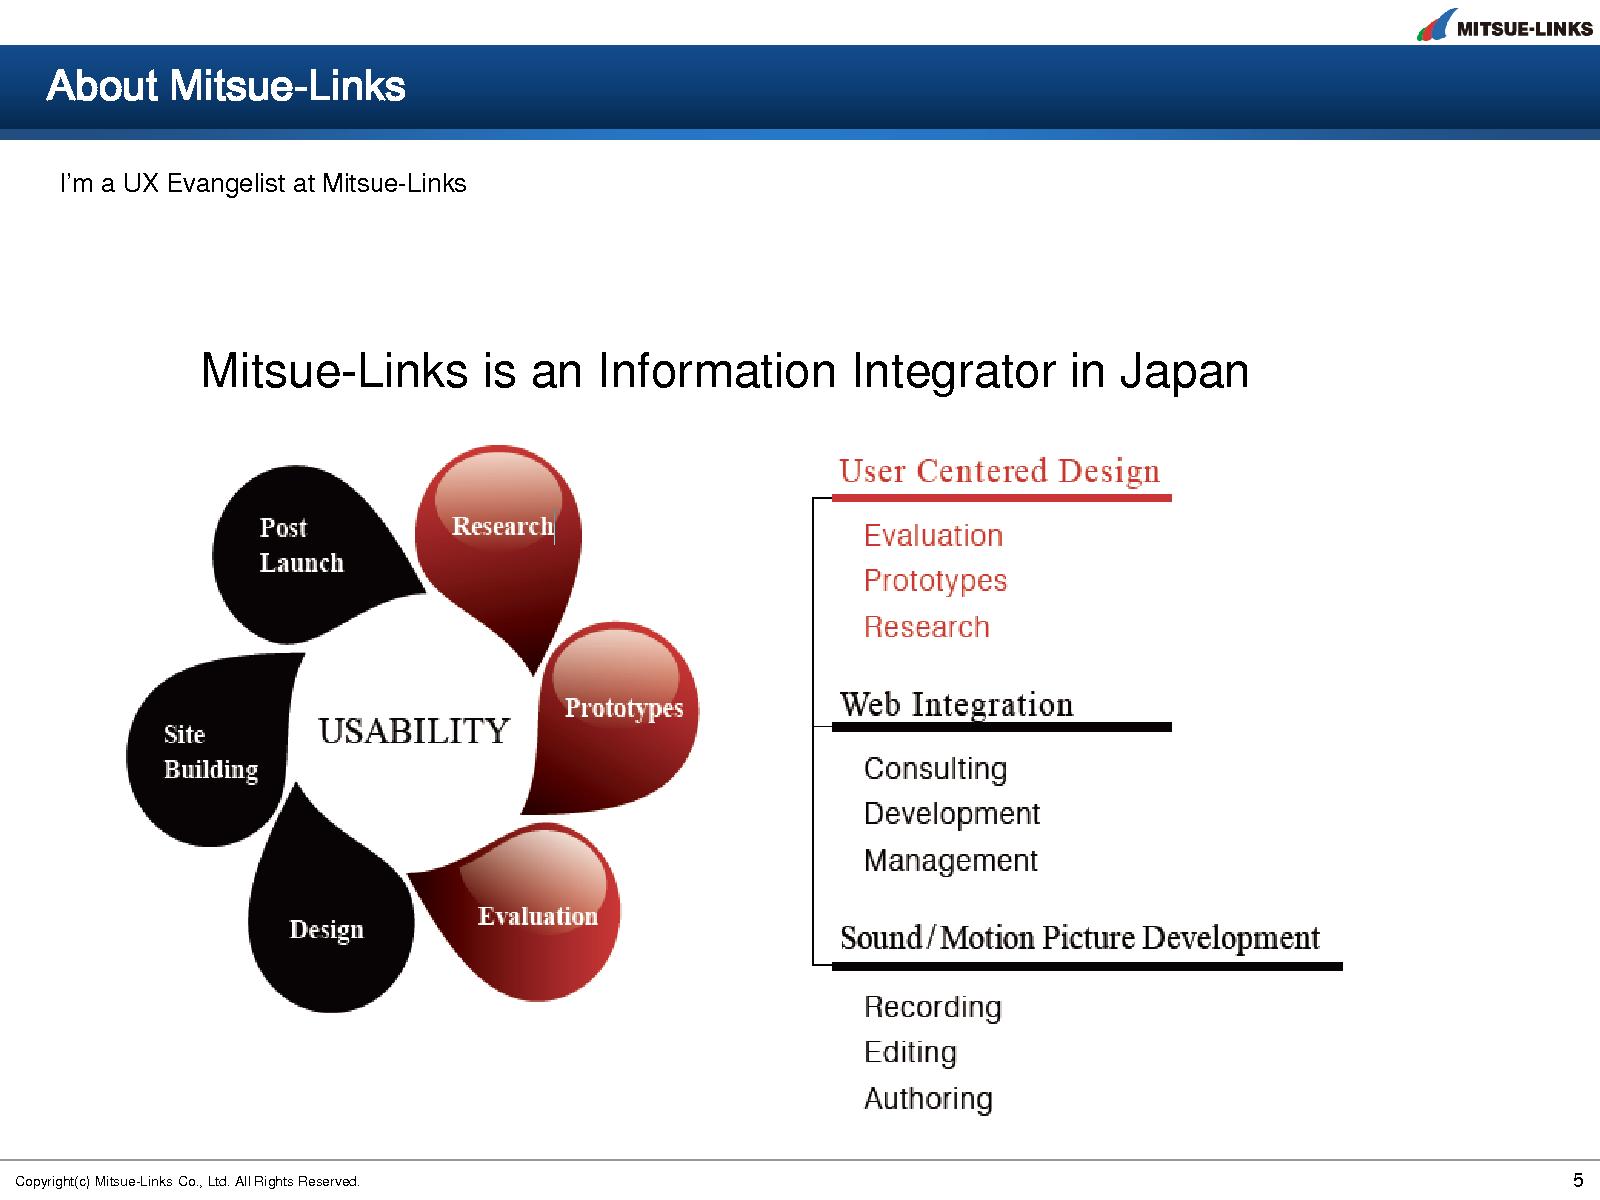Click the Management list item
Image resolution: width=1600 pixels, height=1200 pixels.
(x=950, y=861)
